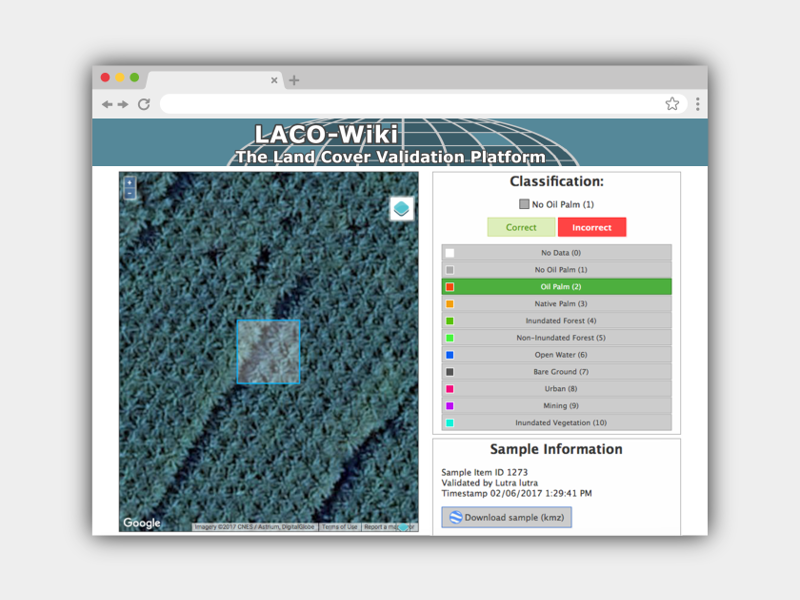The width and height of the screenshot is (800, 600).
Task: Bookmark page with star icon
Action: point(672,104)
